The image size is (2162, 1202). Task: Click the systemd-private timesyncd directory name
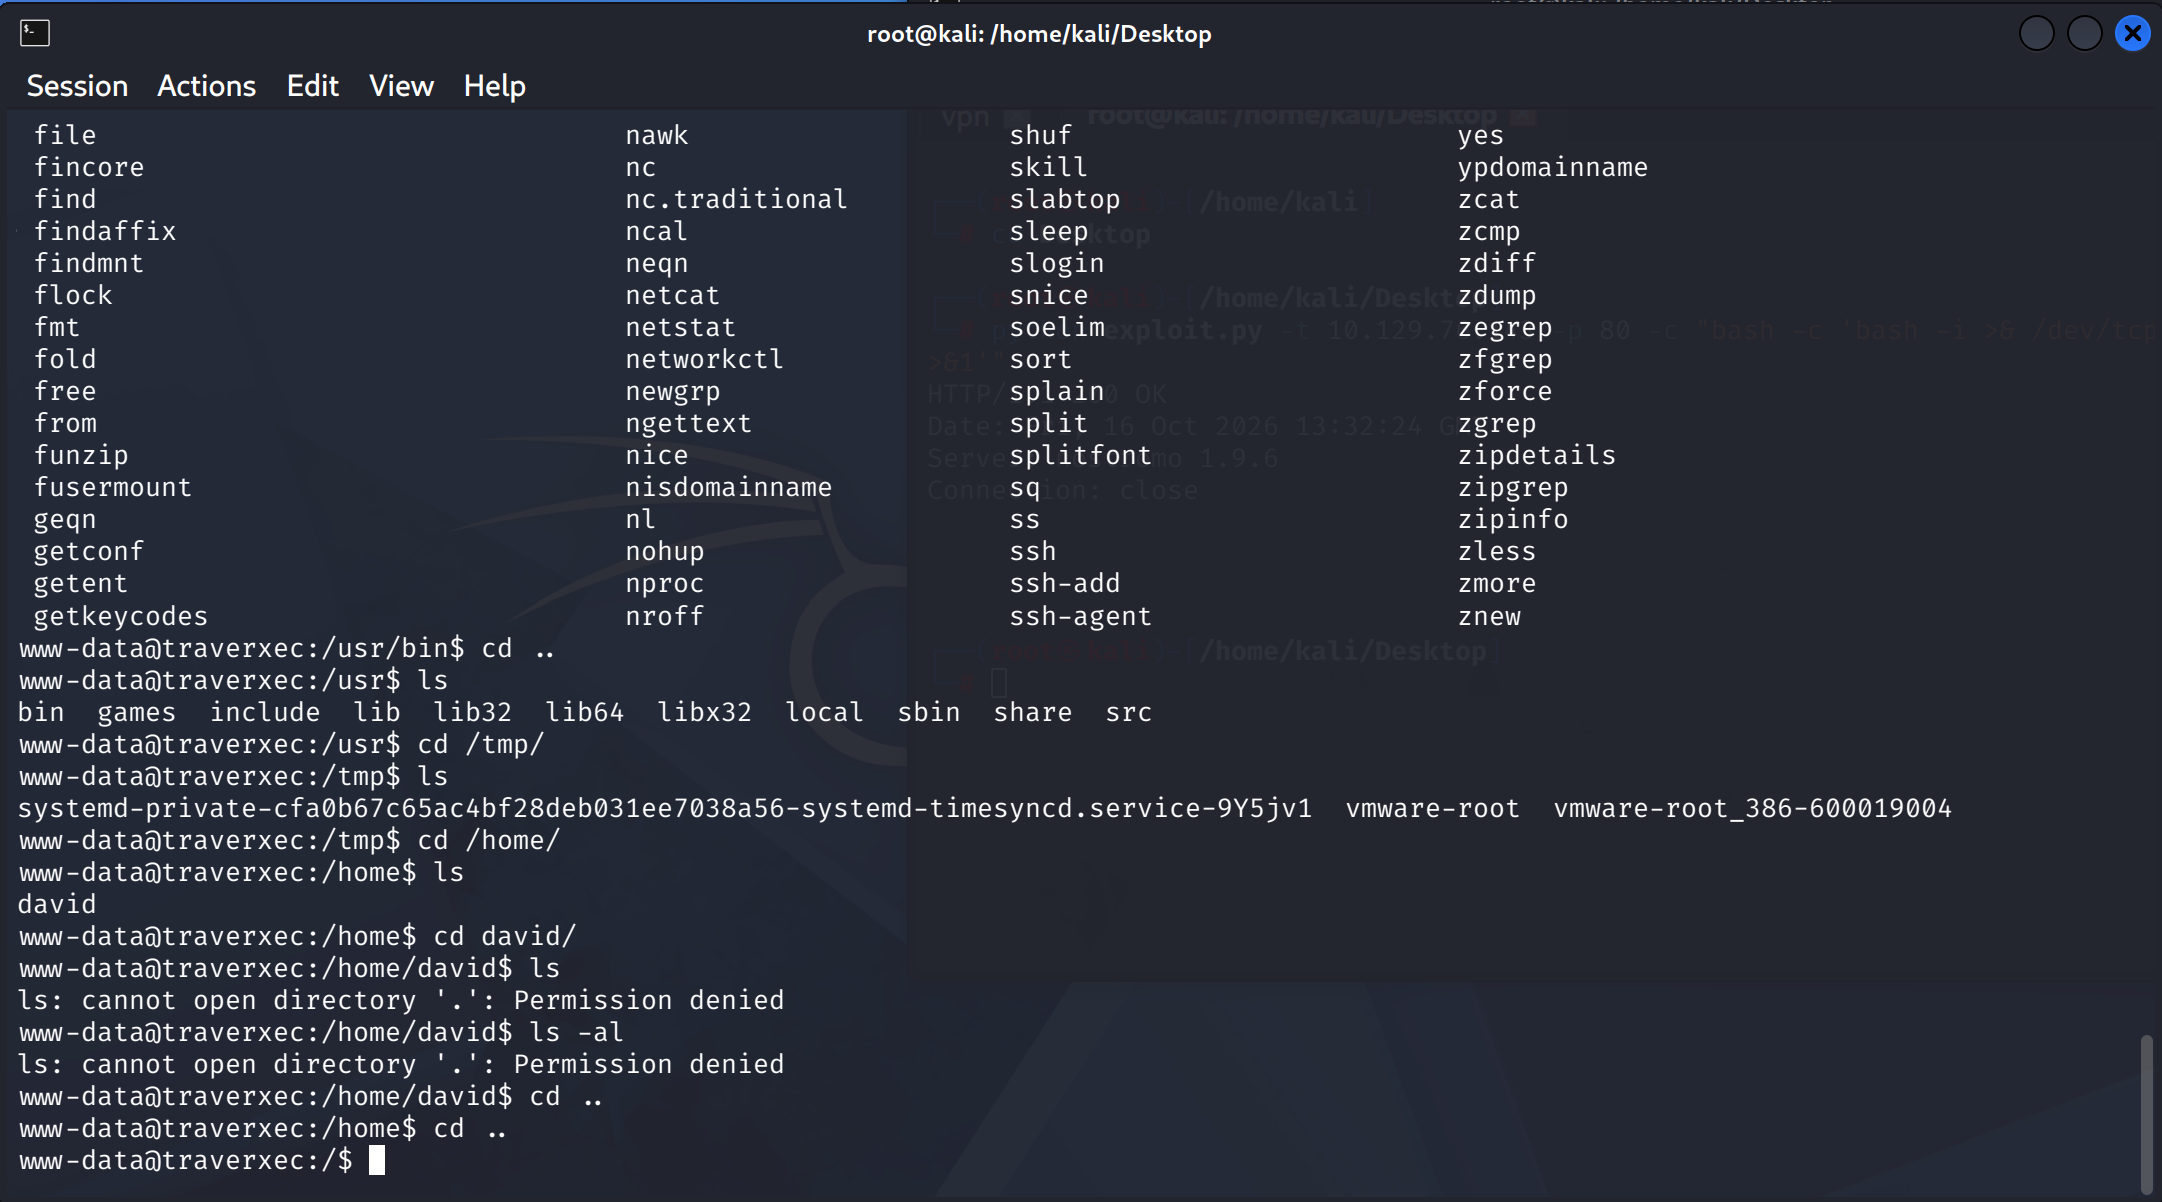coord(664,808)
